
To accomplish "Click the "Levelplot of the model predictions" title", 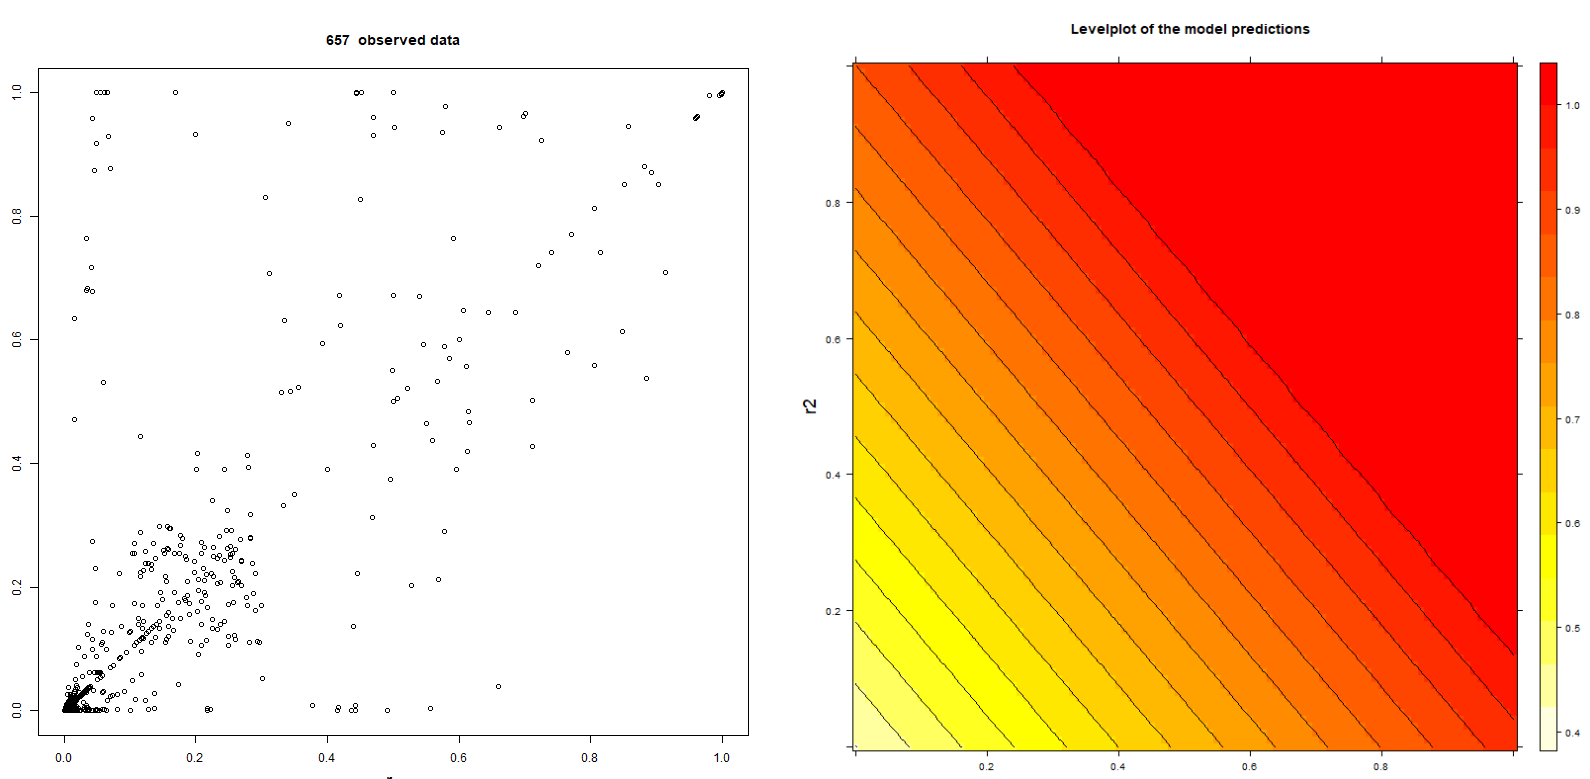I will (x=1190, y=29).
